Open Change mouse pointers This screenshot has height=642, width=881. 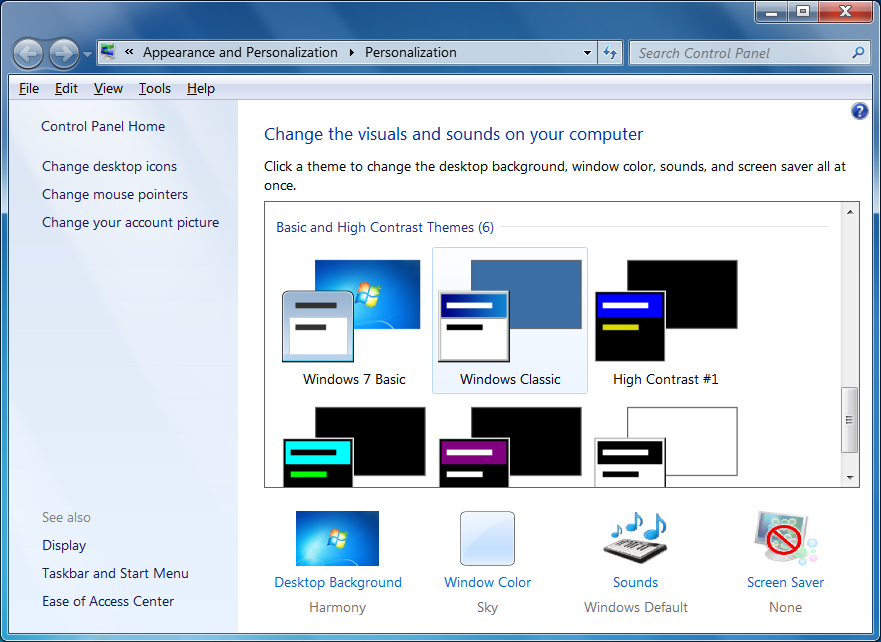[115, 194]
